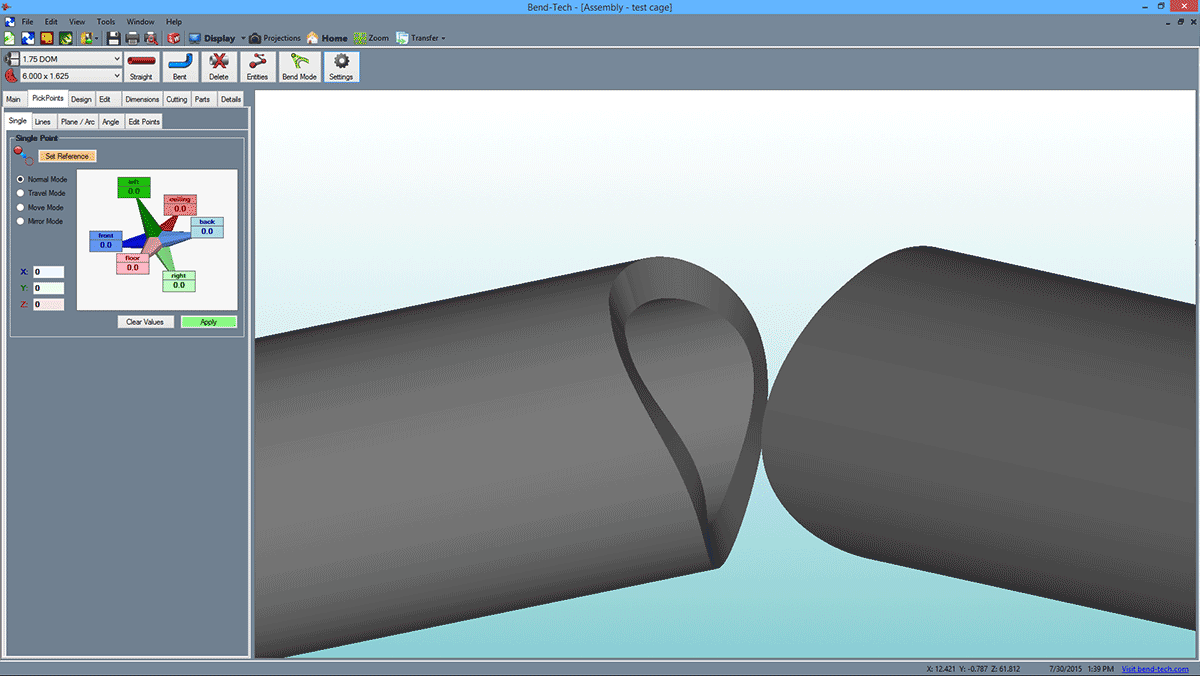
Task: Open the 1.75 DOM material dropdown
Action: (116, 60)
